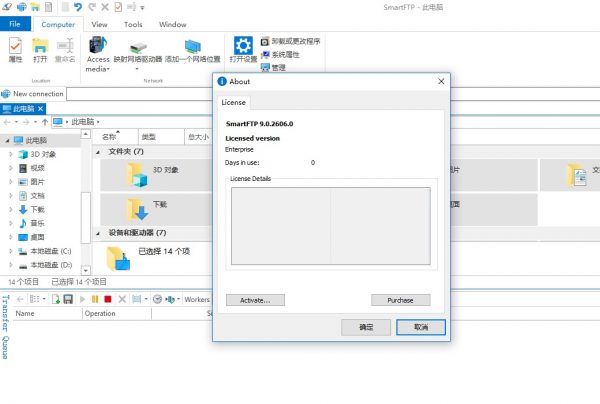Open quick access toolbar customize dropdown arrow
Image resolution: width=600 pixels, height=404 pixels.
(142, 8)
